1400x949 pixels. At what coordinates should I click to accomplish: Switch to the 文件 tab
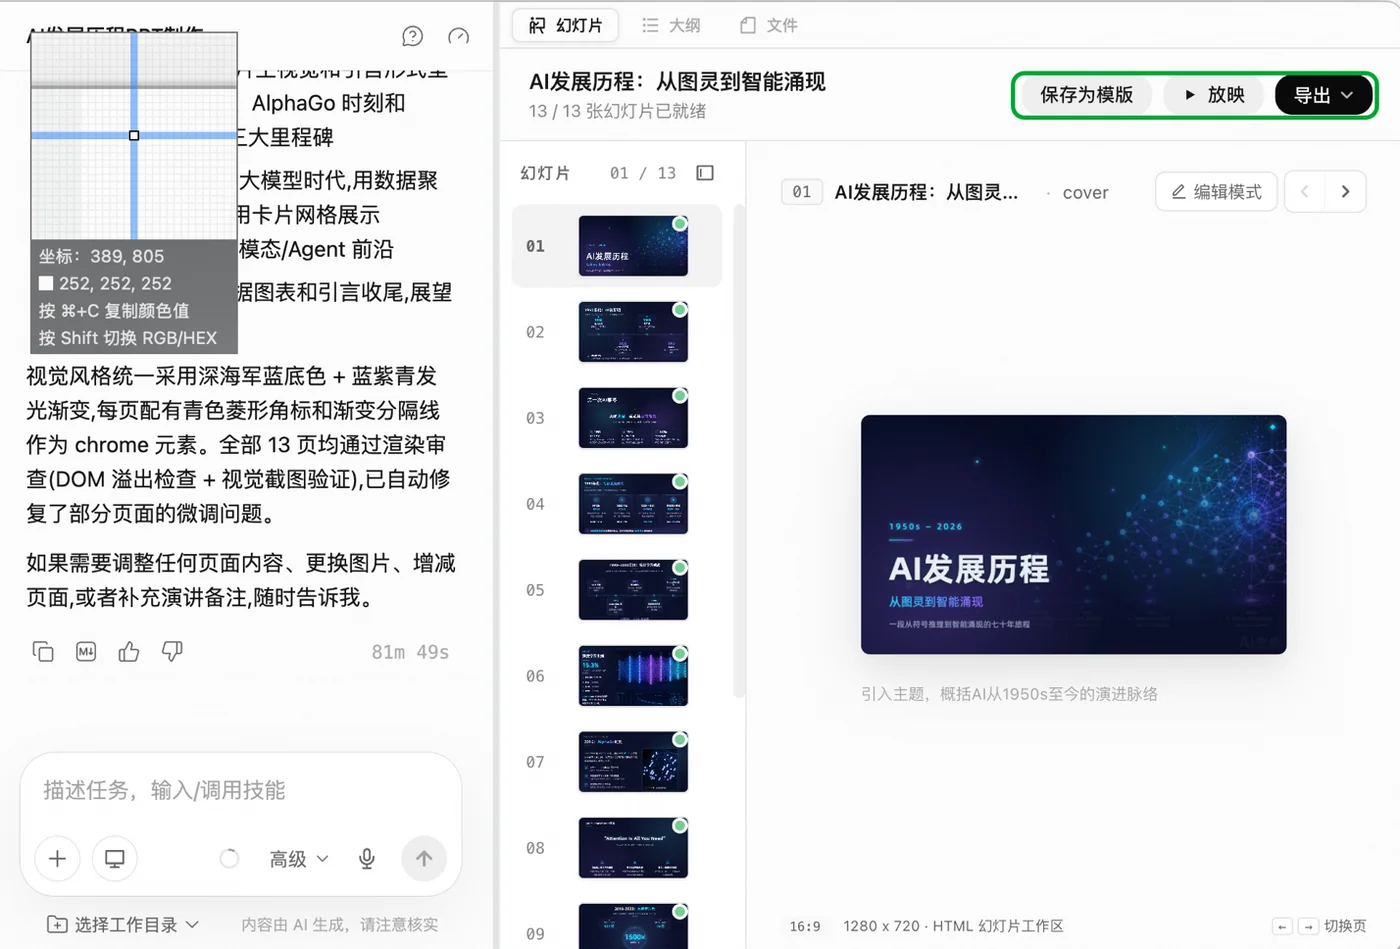point(768,25)
